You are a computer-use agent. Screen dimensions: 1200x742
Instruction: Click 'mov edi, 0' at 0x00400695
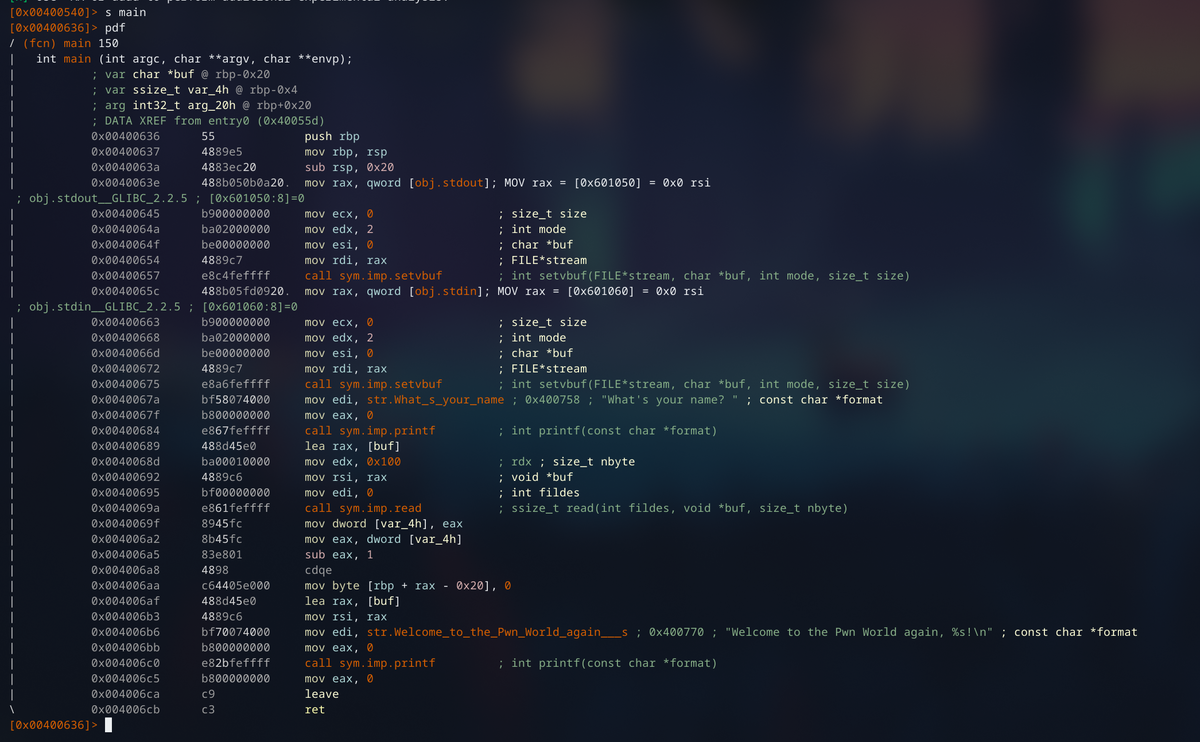339,493
